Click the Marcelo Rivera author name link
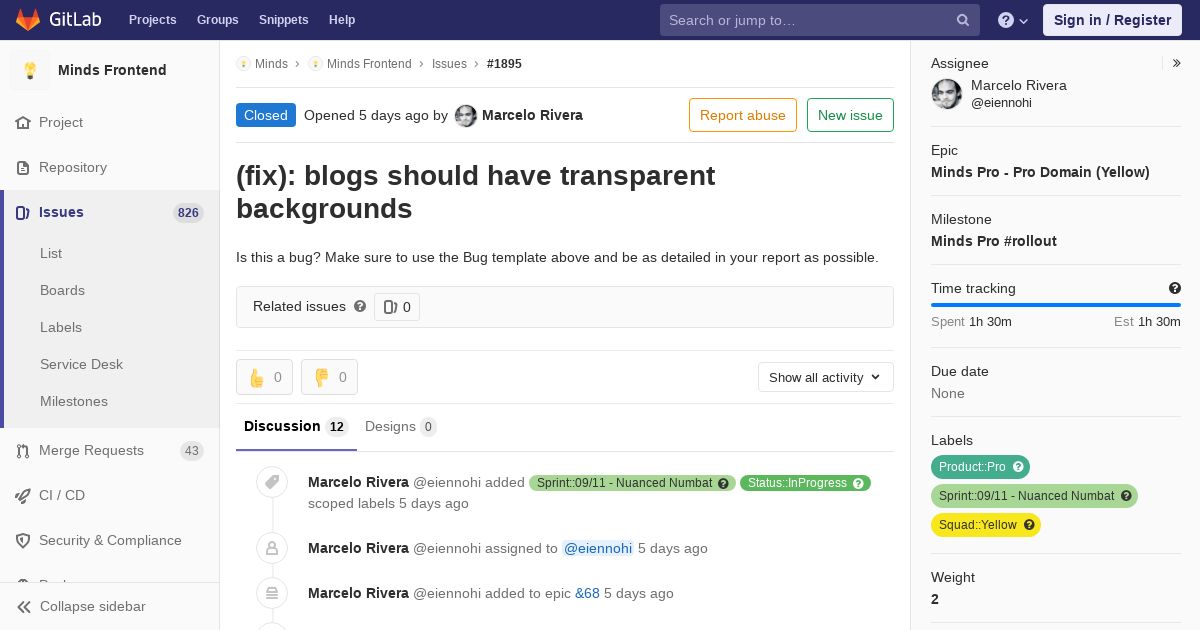 coord(532,115)
